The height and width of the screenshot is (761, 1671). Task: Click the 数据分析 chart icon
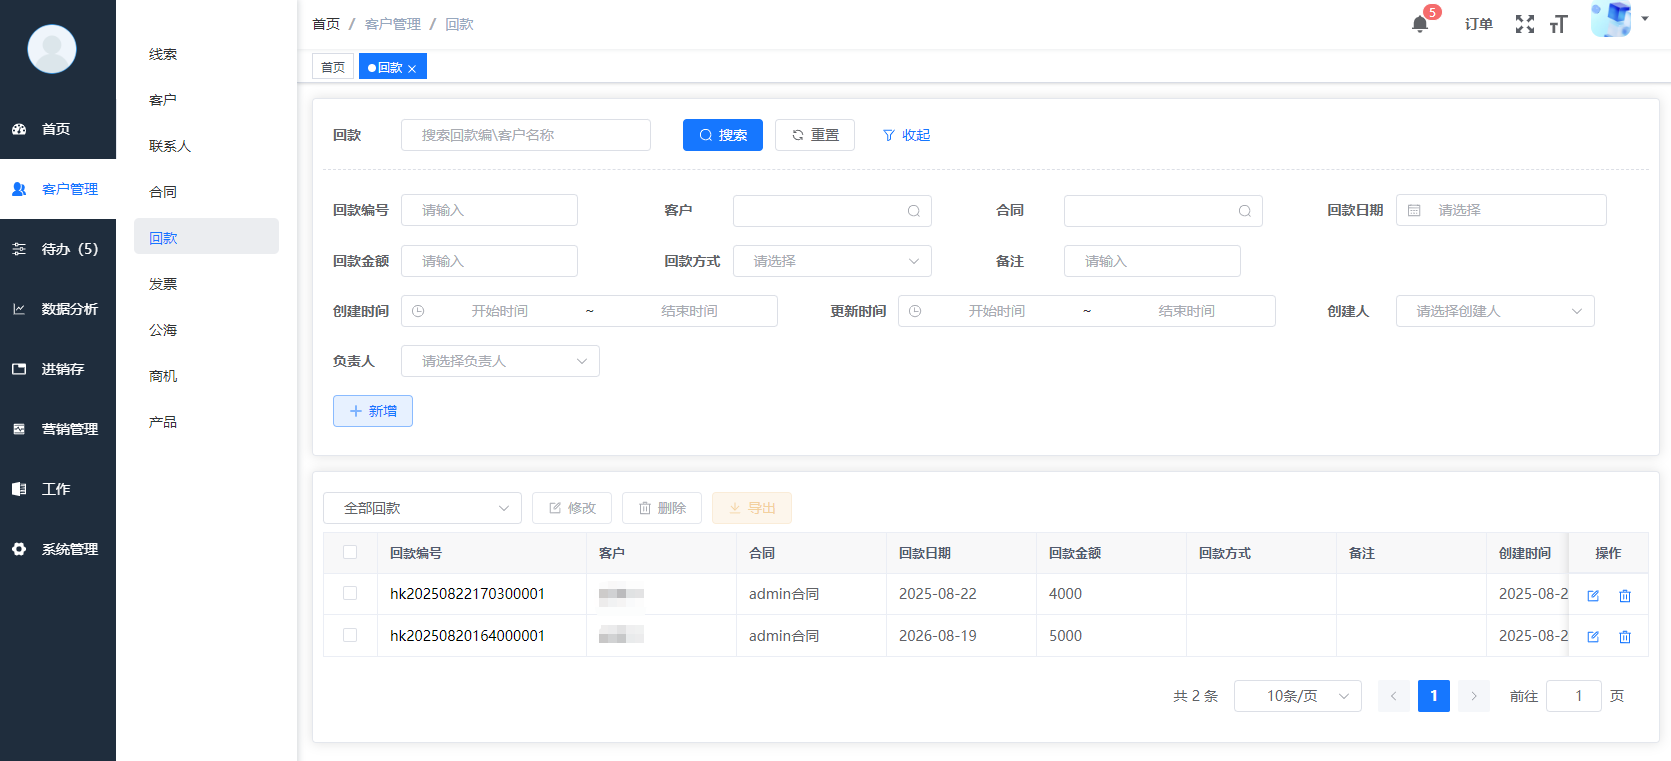pyautogui.click(x=19, y=309)
